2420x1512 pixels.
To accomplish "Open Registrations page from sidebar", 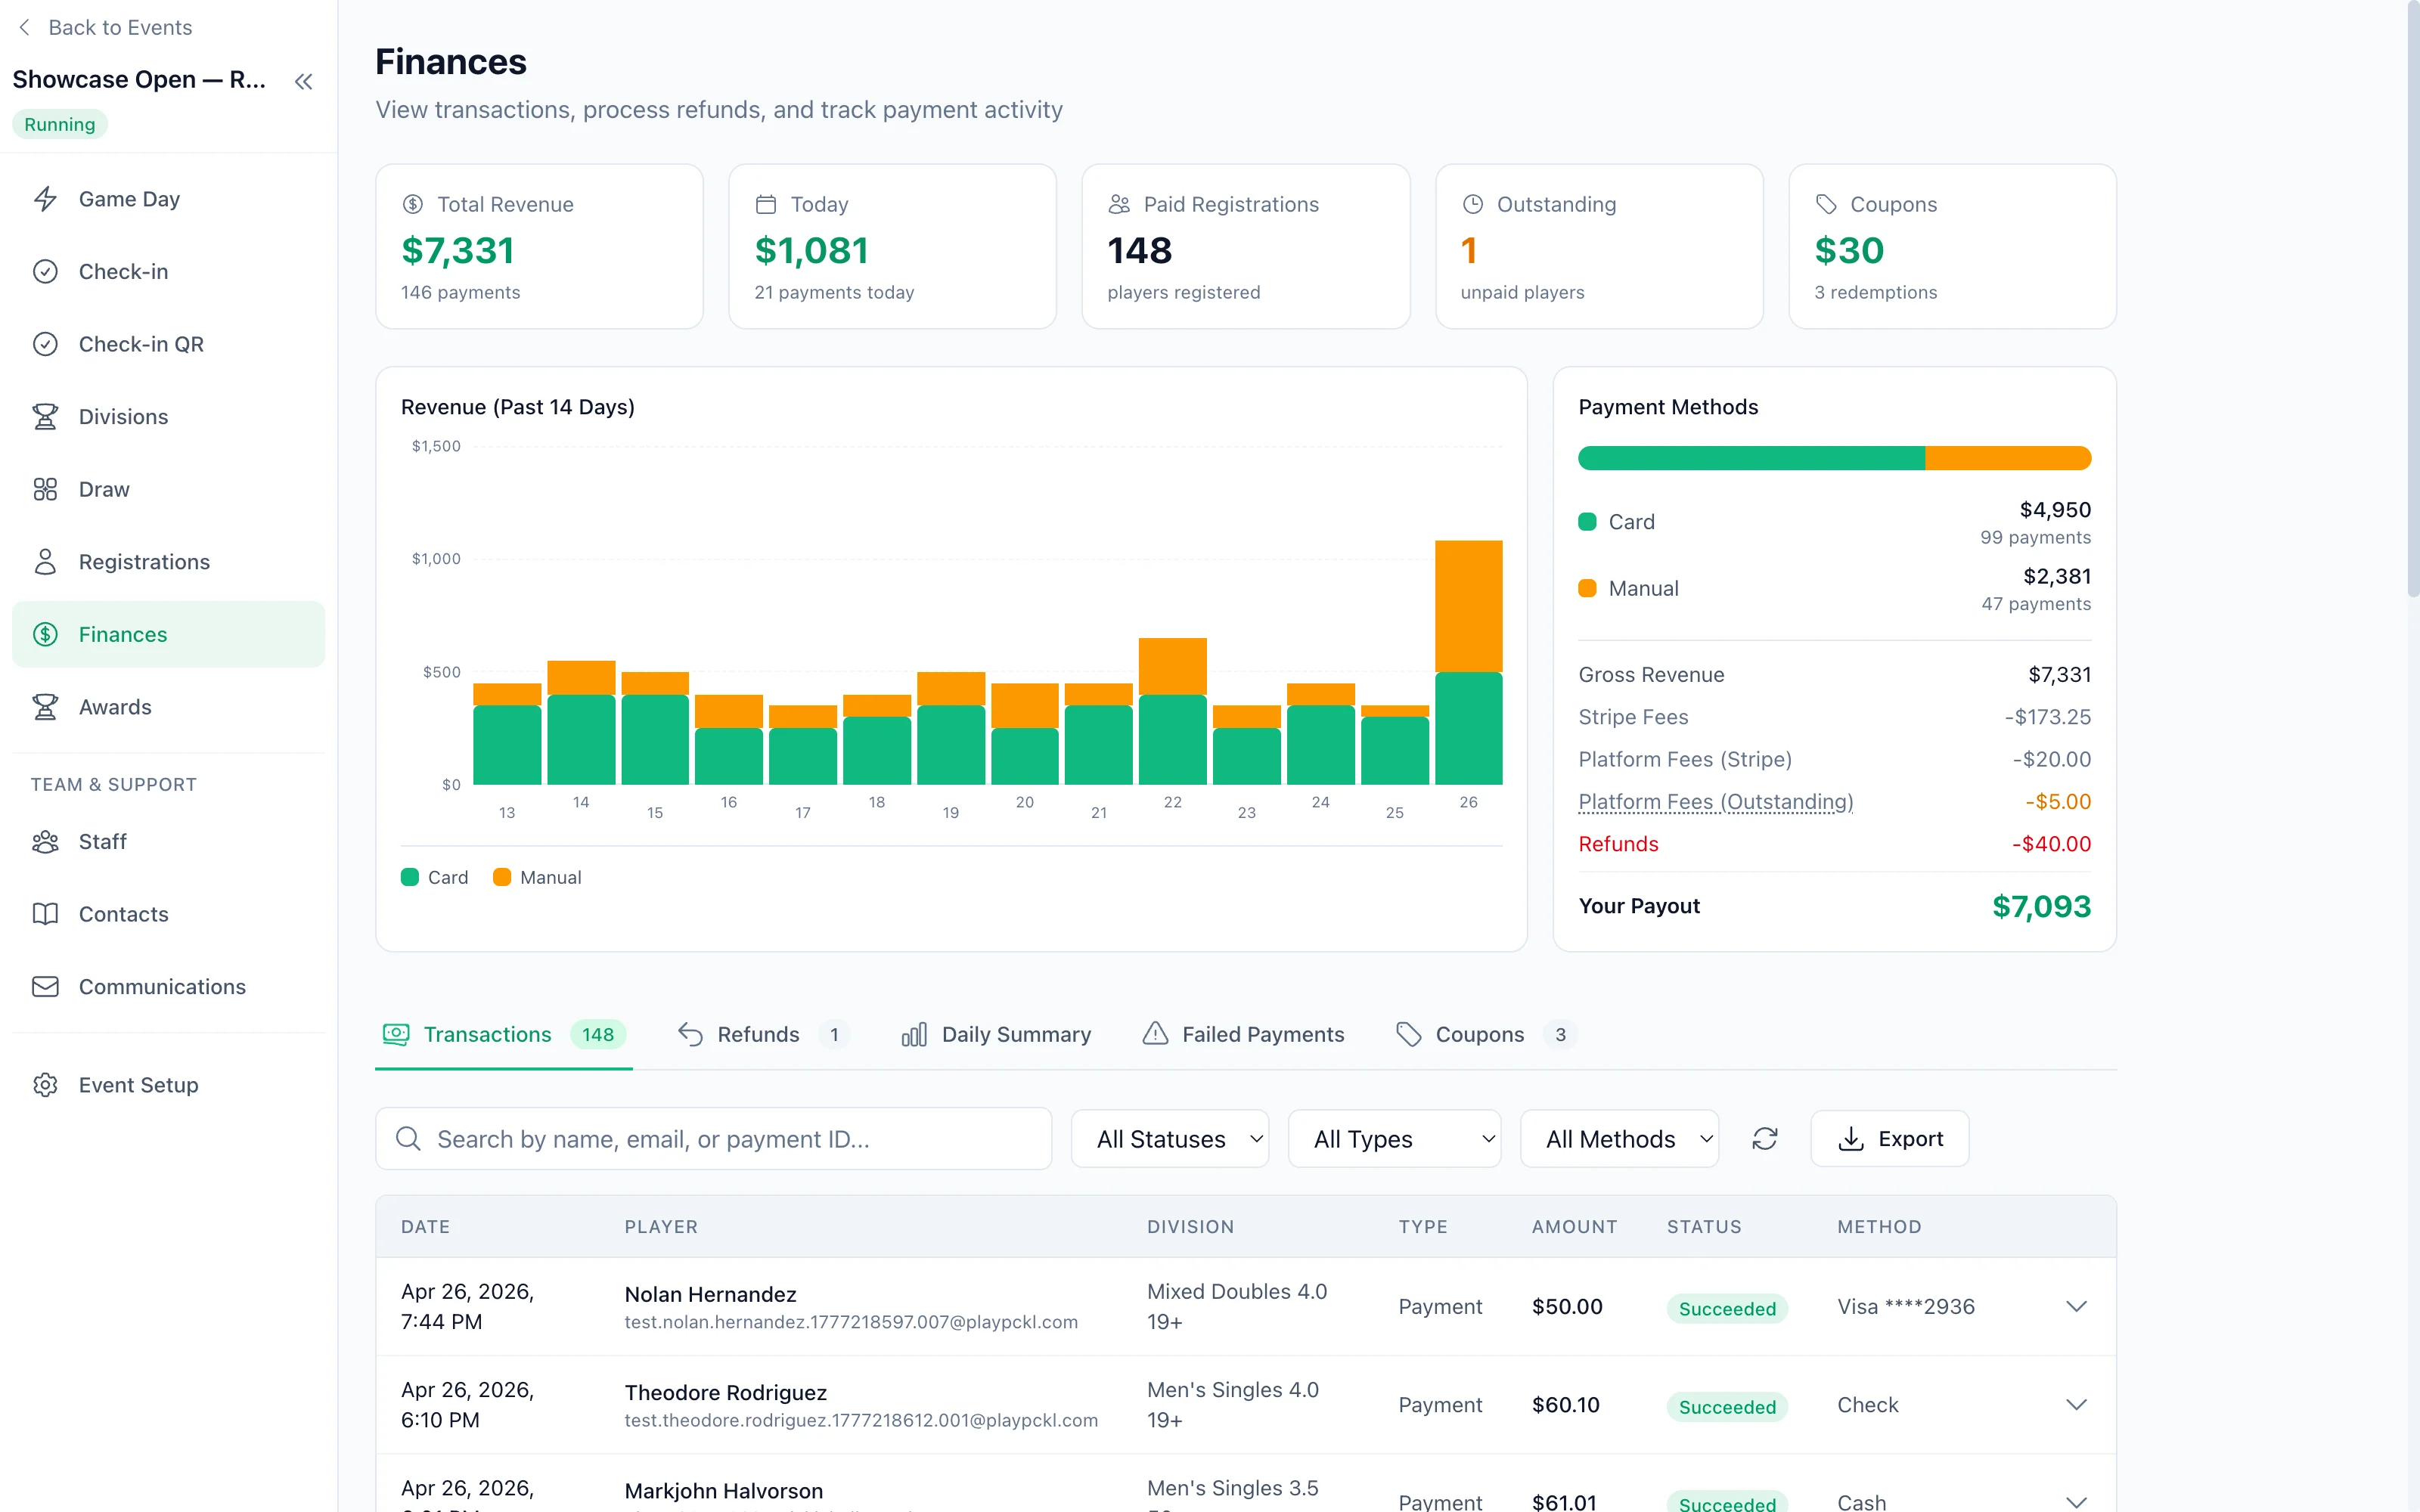I will [x=168, y=562].
